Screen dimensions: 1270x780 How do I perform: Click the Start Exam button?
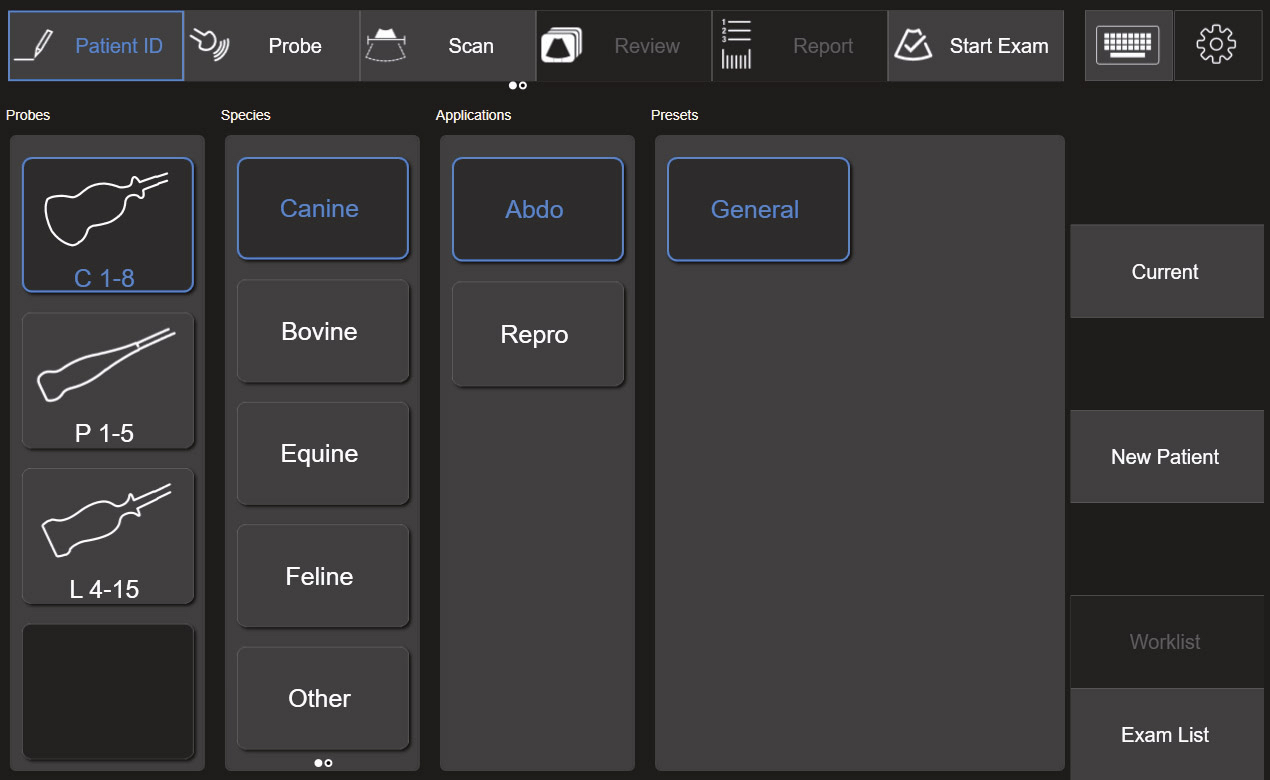[x=975, y=46]
